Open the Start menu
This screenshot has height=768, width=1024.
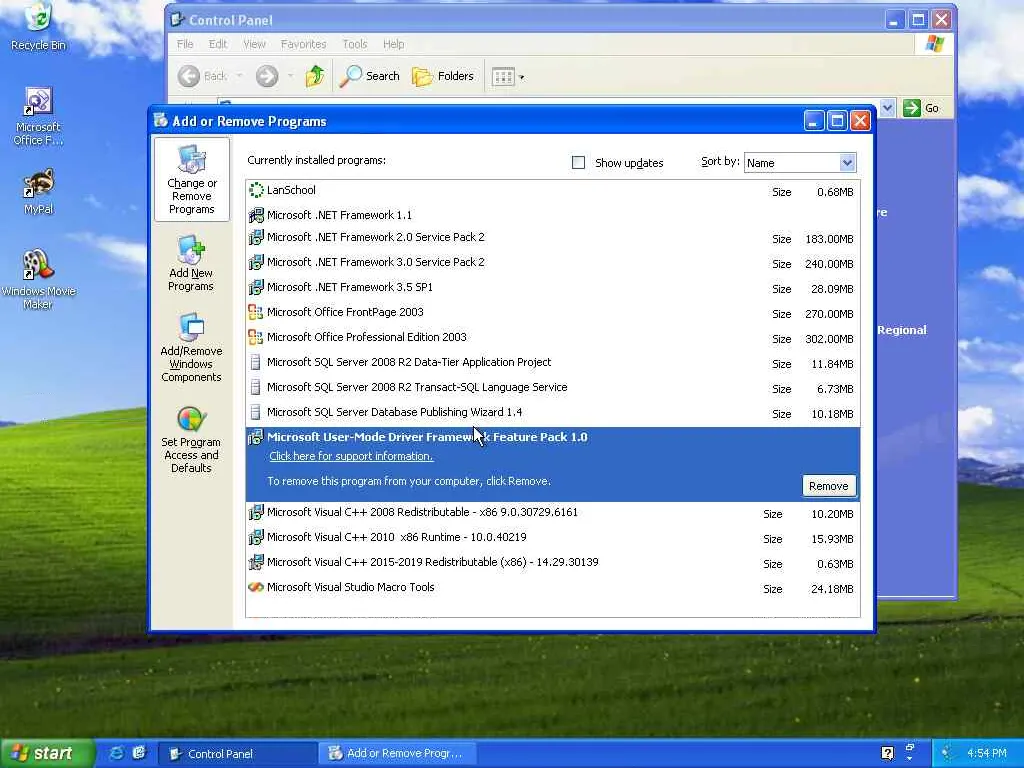pos(46,753)
